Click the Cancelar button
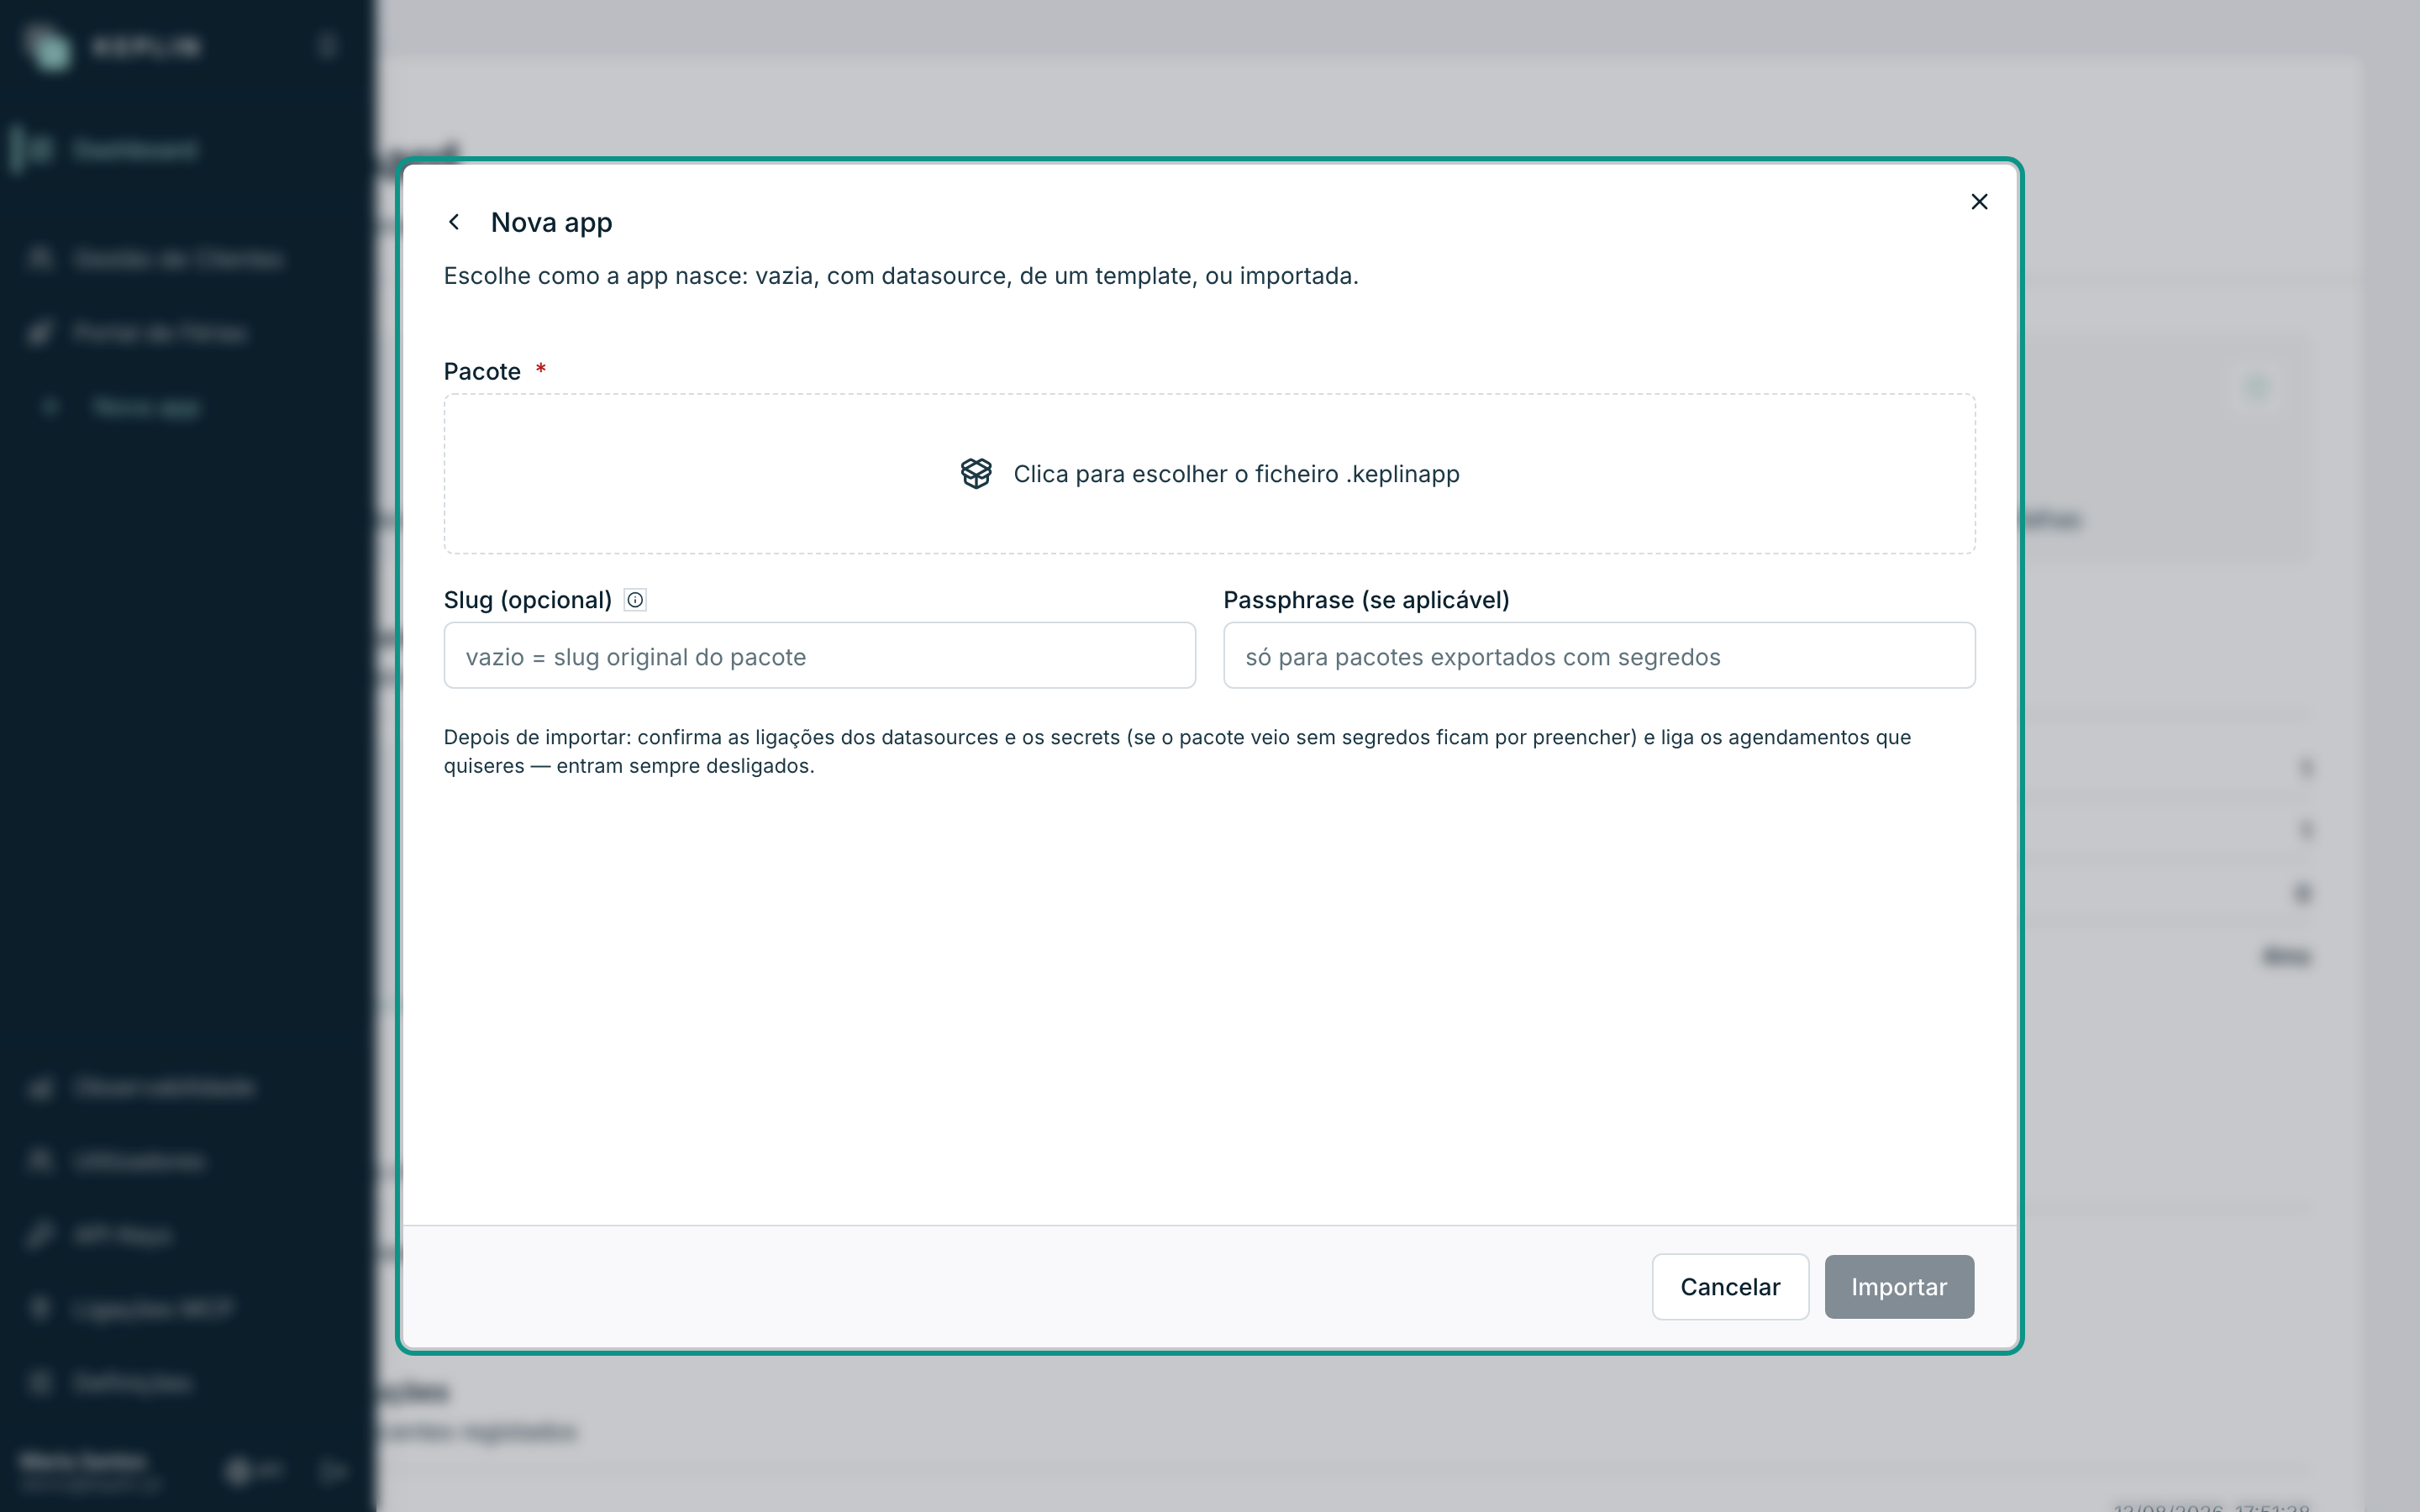 1730,1287
